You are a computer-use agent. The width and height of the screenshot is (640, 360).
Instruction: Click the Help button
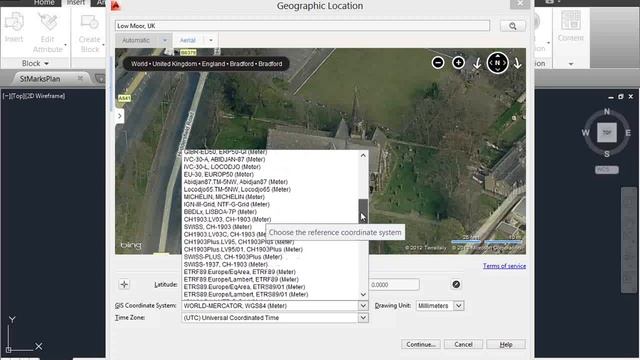click(506, 344)
